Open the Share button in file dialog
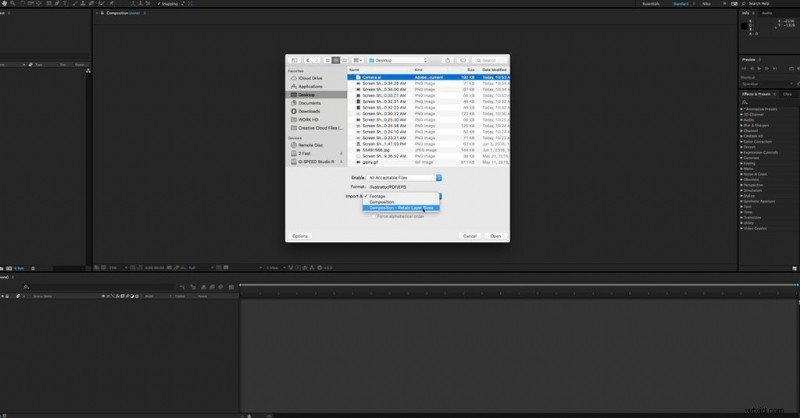 (x=447, y=60)
